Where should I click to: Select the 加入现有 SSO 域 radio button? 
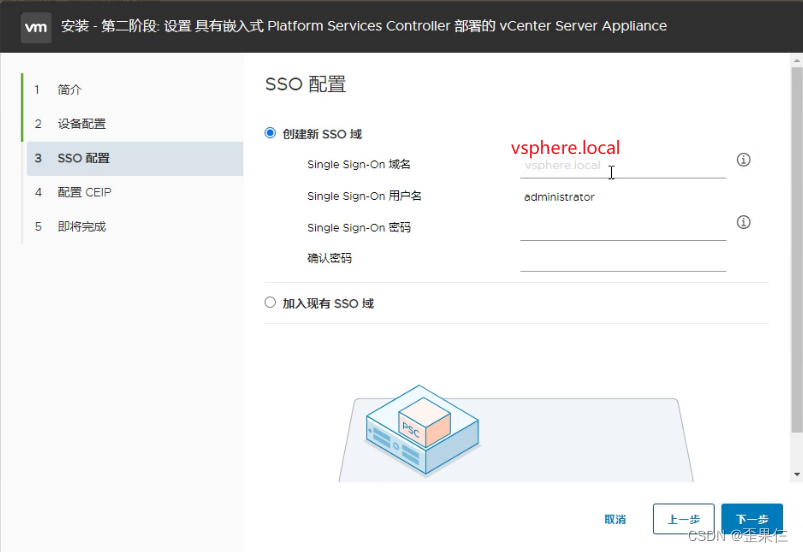[270, 302]
